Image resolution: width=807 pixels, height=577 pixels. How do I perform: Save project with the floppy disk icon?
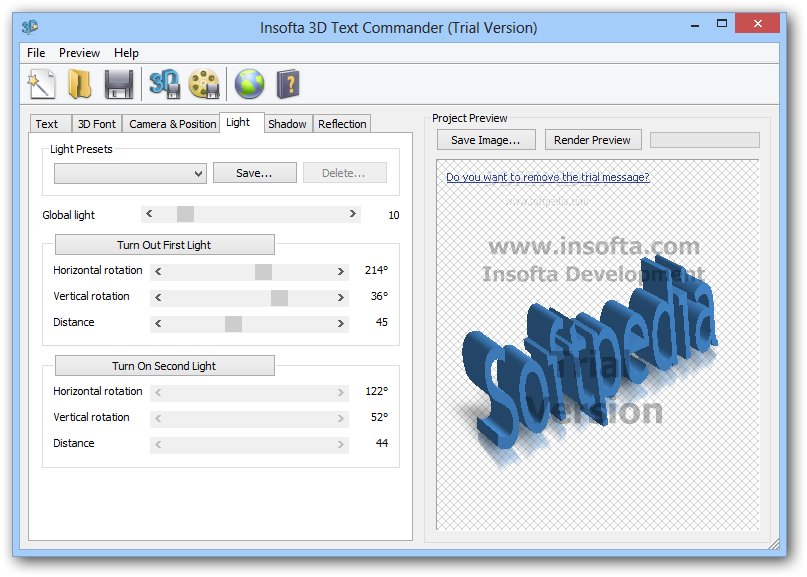[119, 84]
